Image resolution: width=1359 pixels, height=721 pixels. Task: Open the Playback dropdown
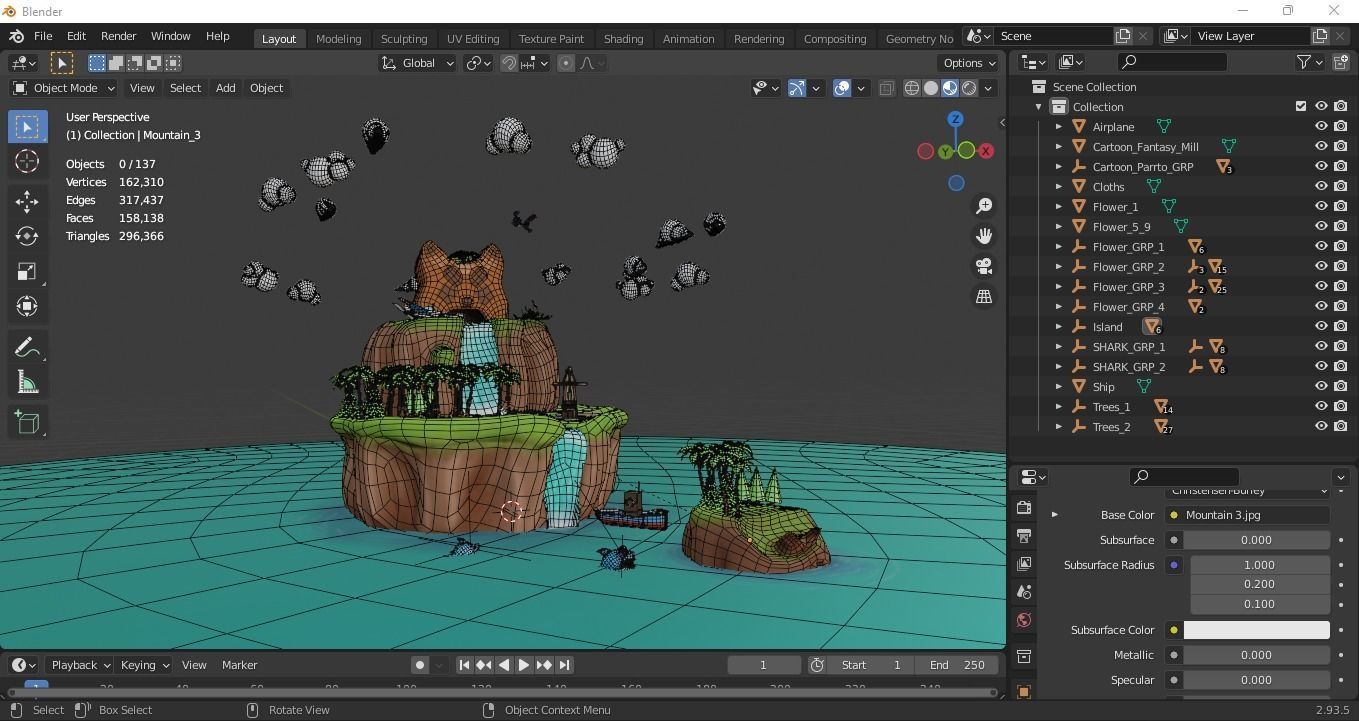pos(81,665)
